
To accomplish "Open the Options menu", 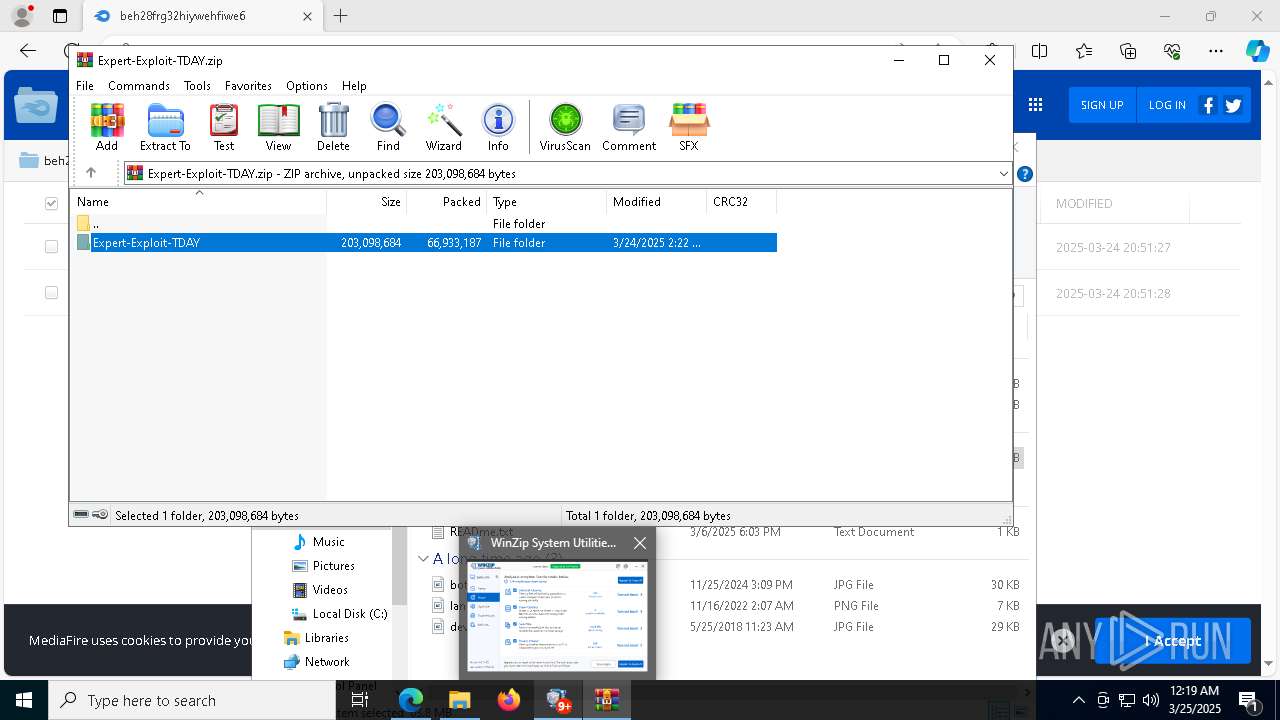I will [x=307, y=86].
